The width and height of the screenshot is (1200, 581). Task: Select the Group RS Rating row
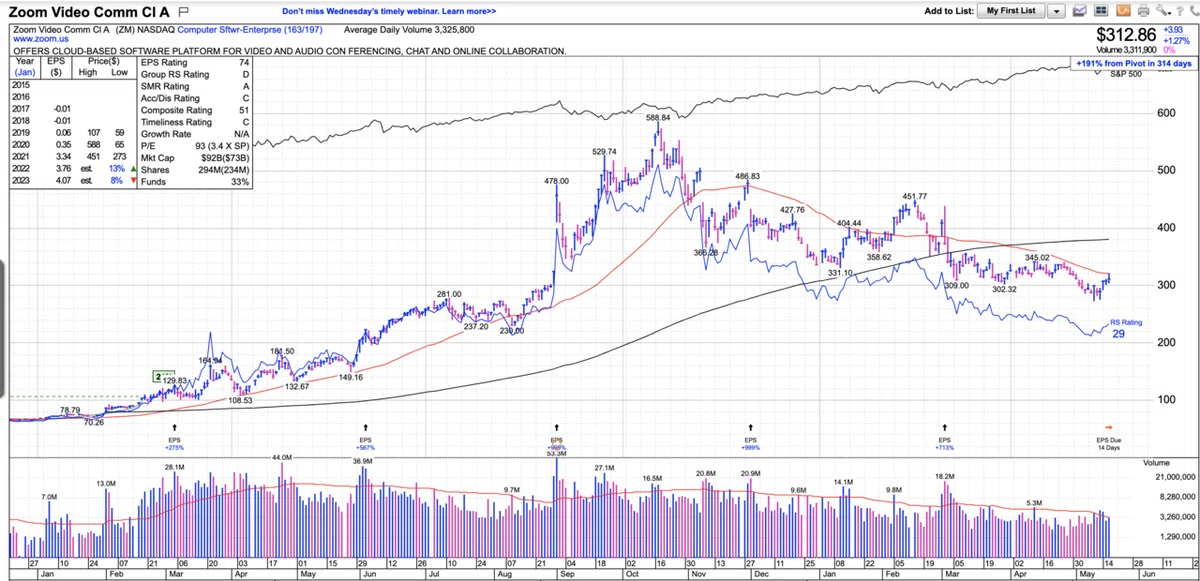[x=195, y=74]
